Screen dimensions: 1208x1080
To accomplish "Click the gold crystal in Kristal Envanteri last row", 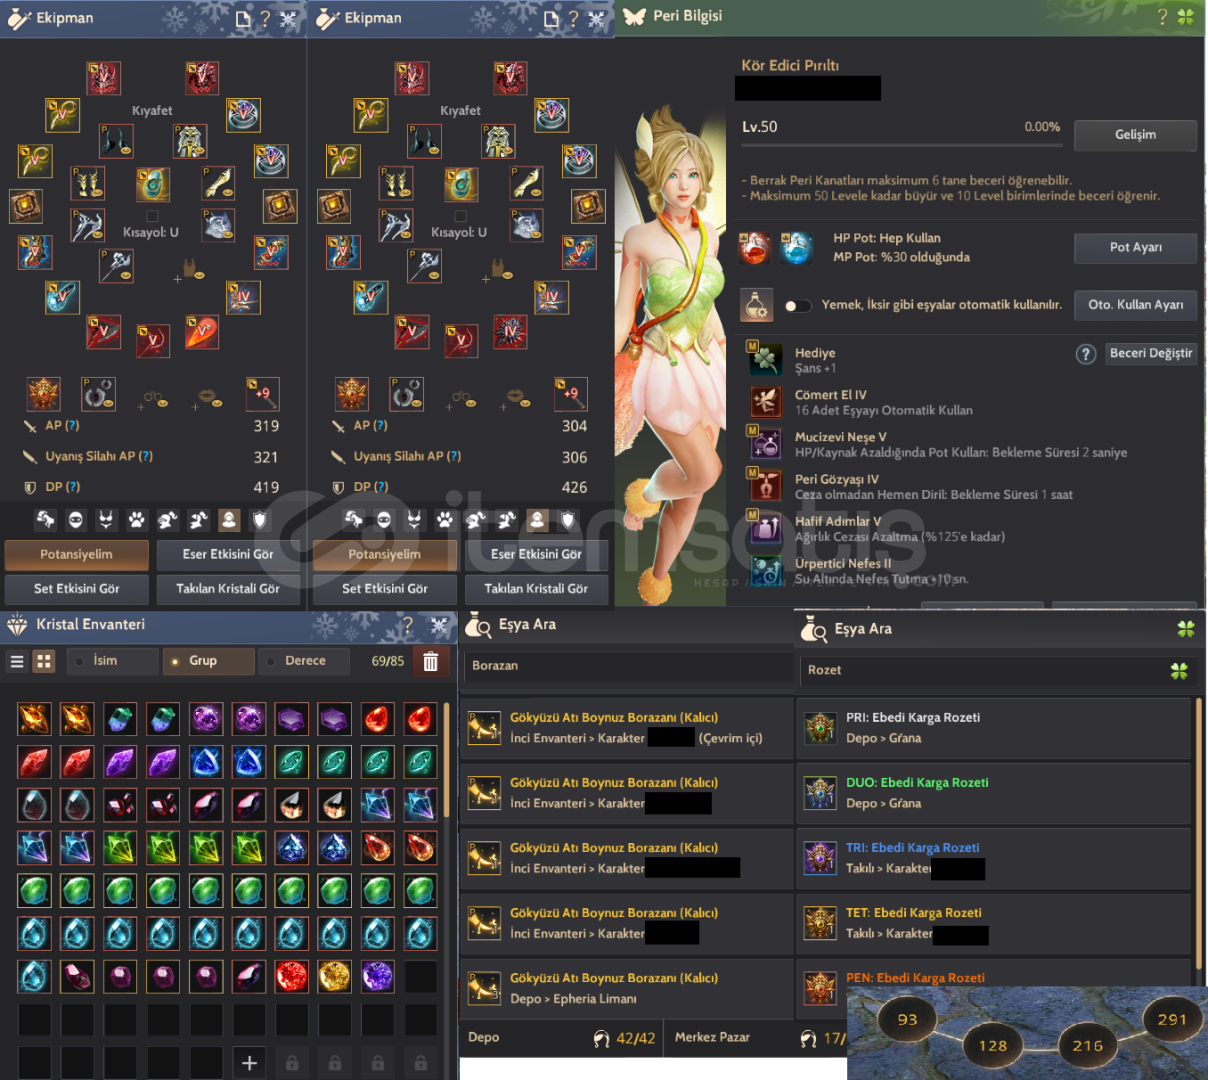I will (x=334, y=976).
